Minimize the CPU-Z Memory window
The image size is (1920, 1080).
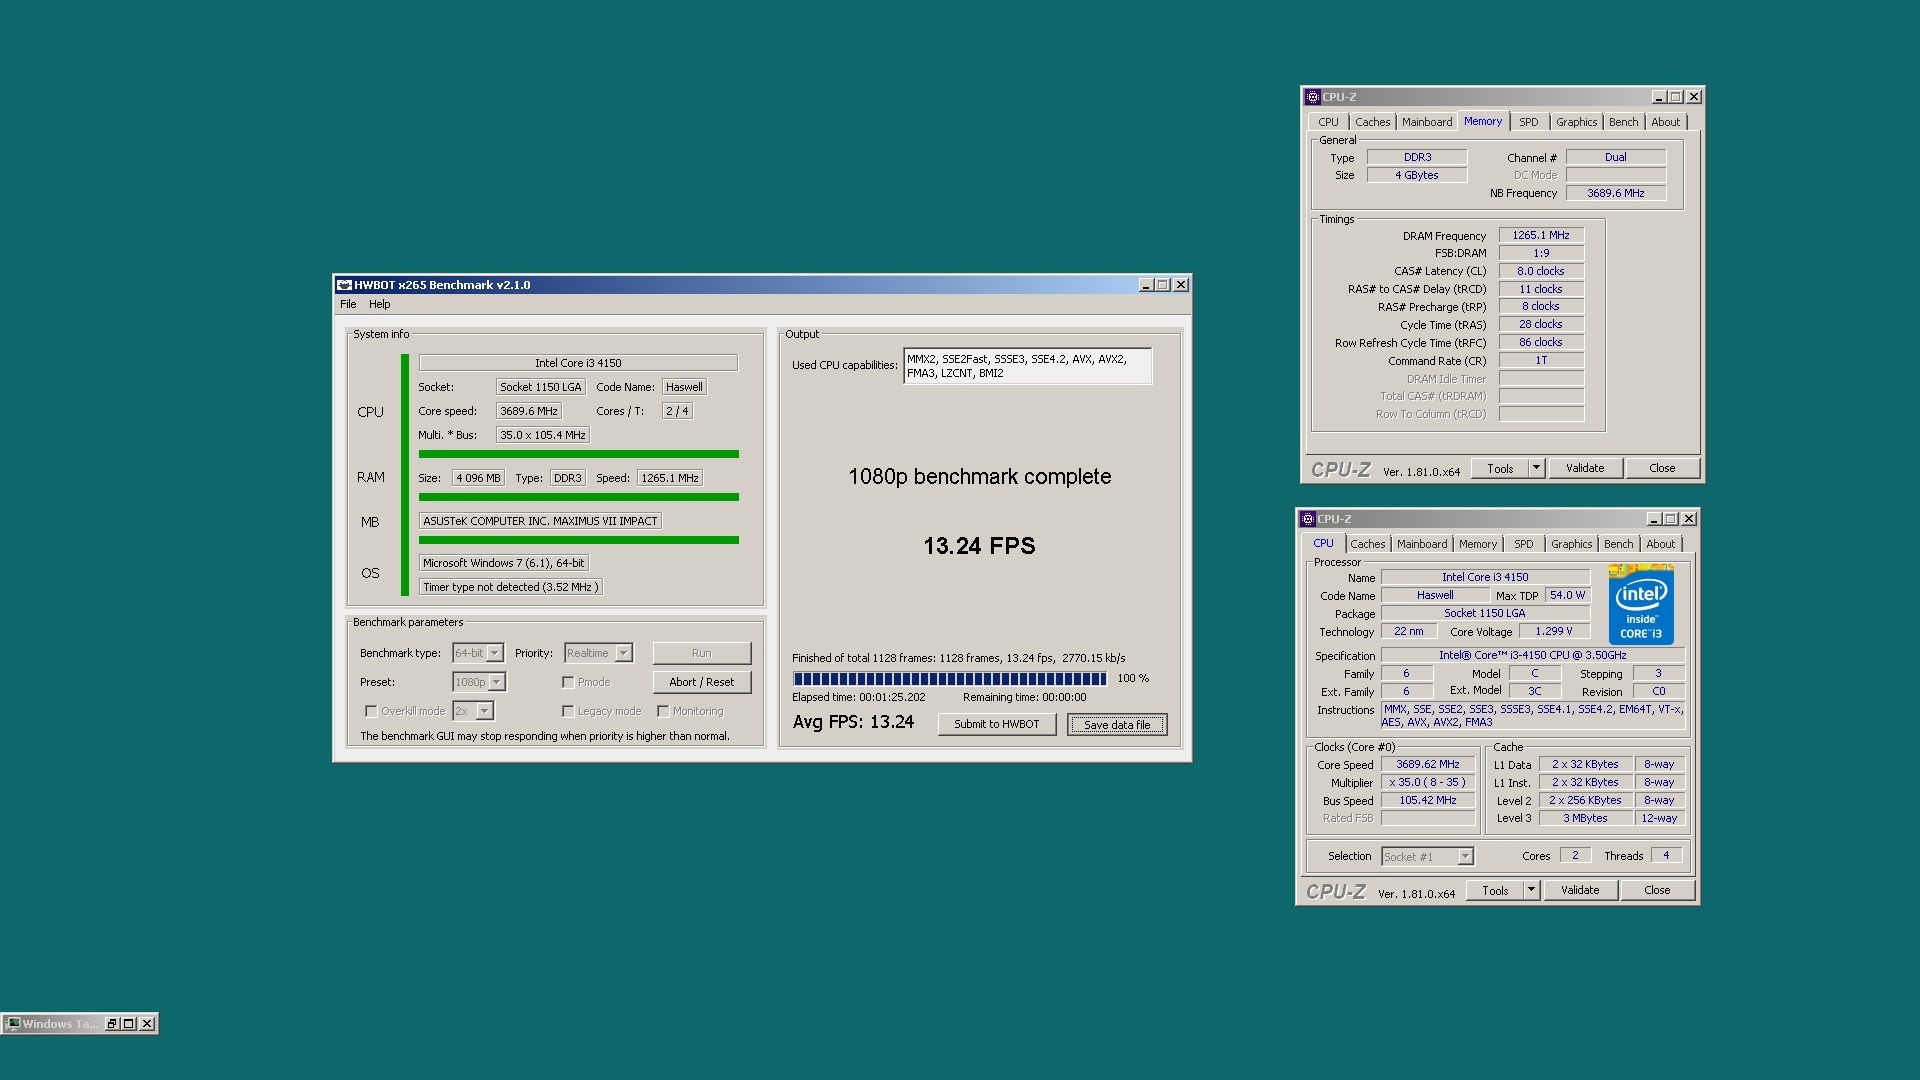[1659, 97]
